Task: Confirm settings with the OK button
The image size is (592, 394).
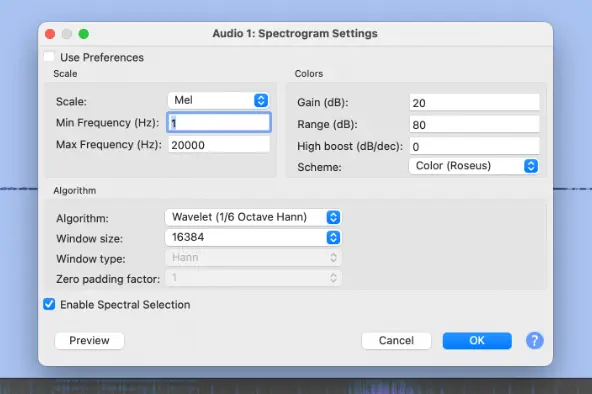Action: 477,340
